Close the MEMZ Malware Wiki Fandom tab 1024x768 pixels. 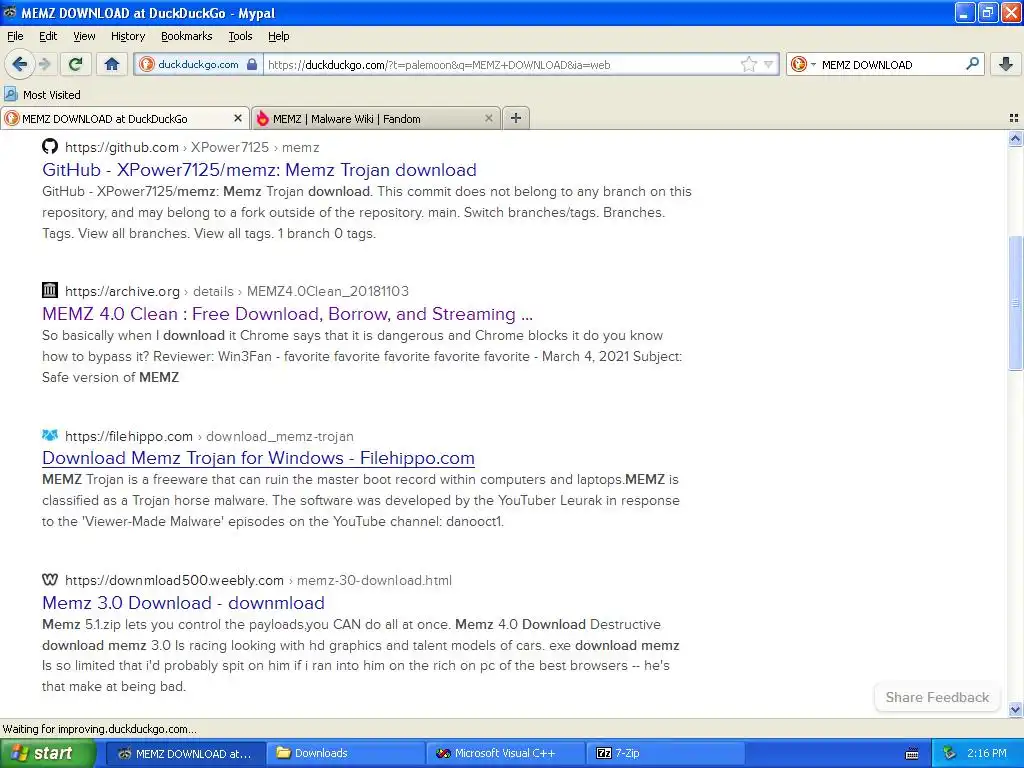488,118
